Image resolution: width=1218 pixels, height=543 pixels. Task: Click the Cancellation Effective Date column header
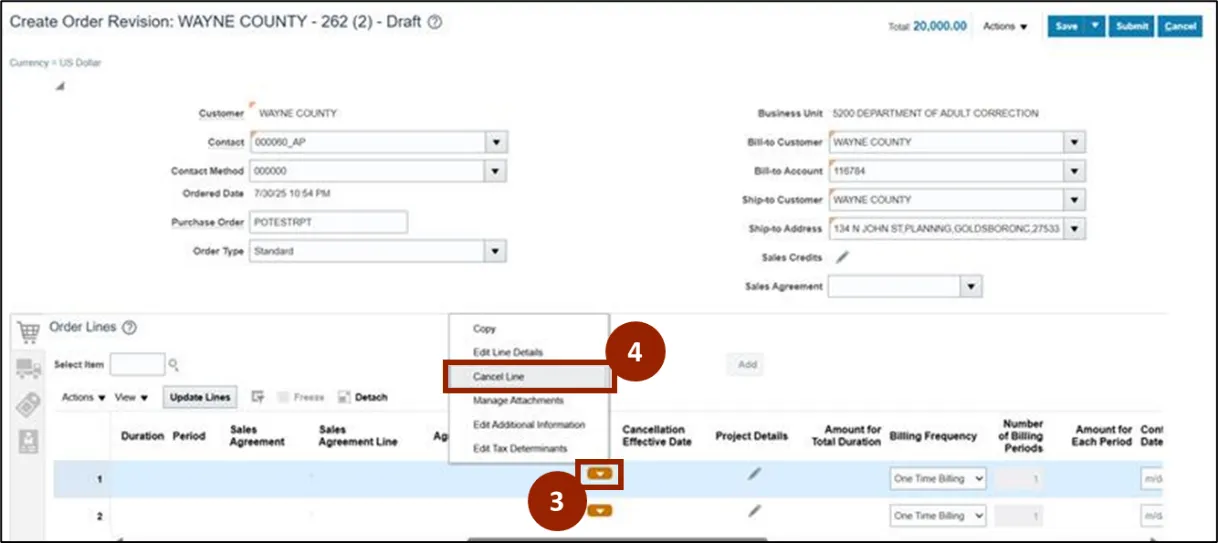point(657,436)
